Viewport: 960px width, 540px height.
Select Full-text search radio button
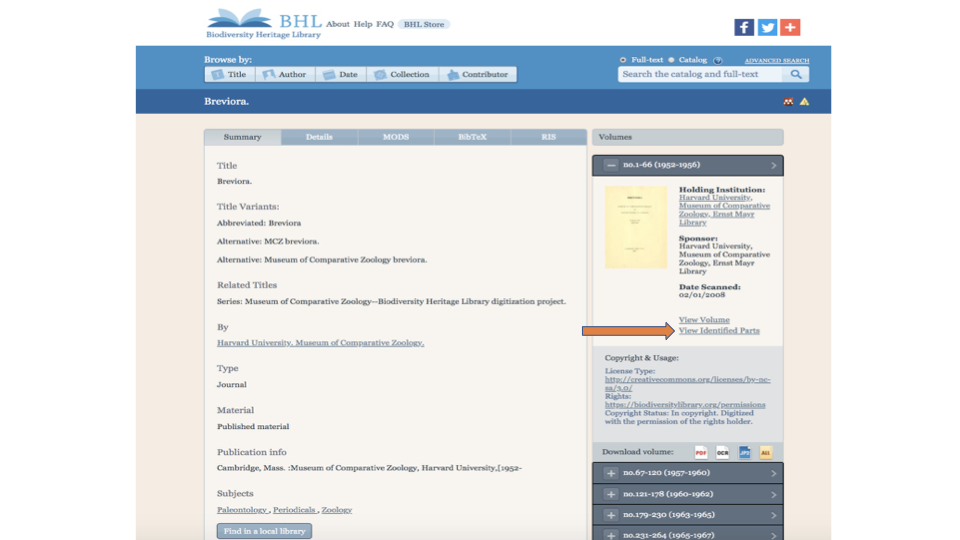pos(623,60)
